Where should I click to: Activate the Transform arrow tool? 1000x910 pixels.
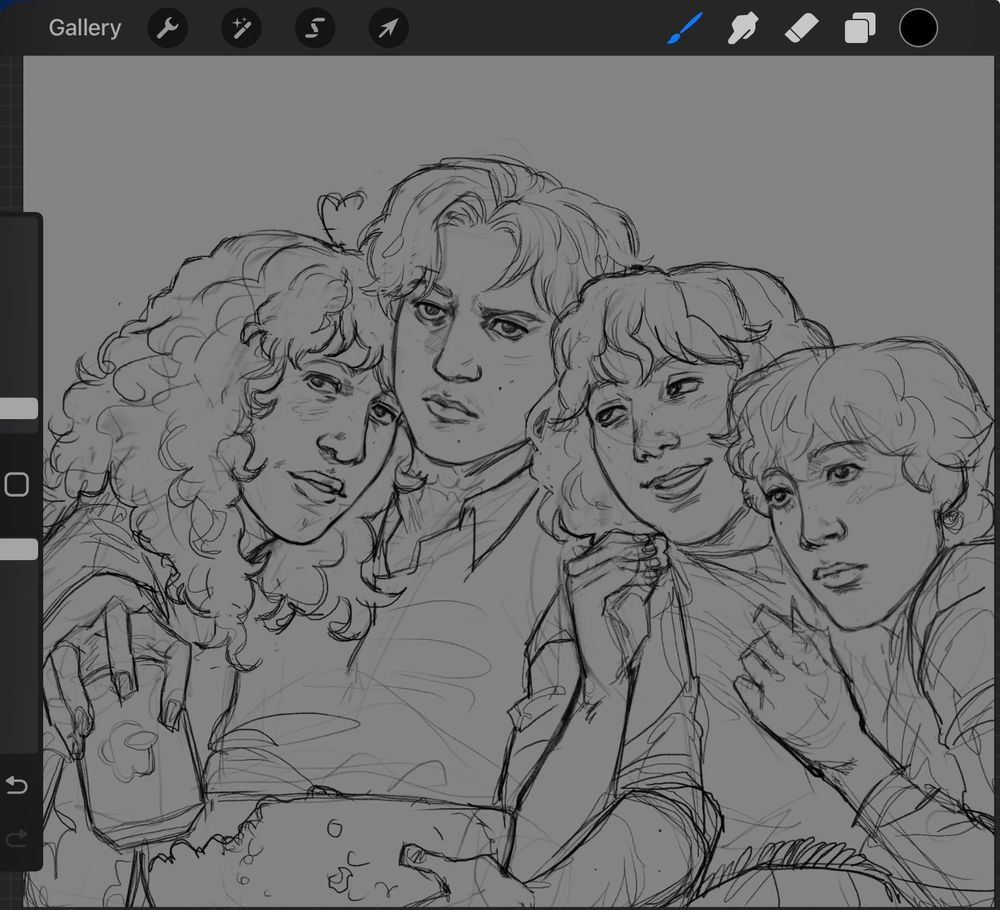[x=388, y=29]
